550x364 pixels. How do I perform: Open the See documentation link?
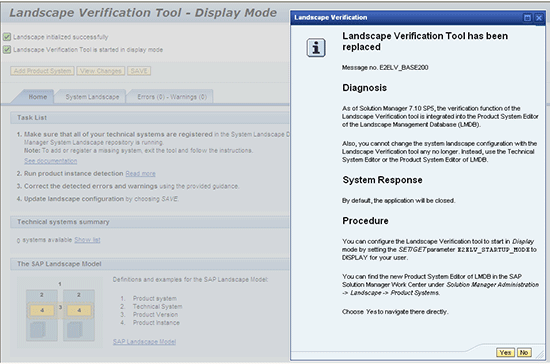tap(51, 161)
